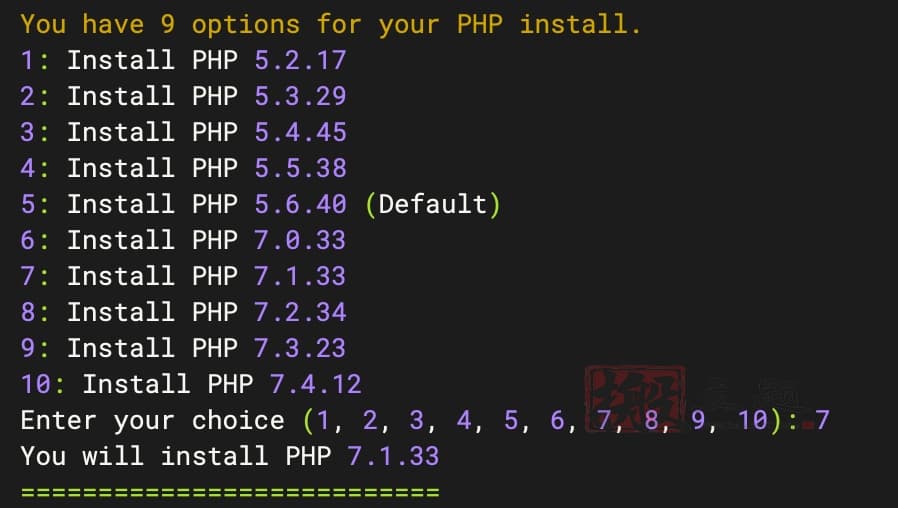The height and width of the screenshot is (508, 898).
Task: Click version 5.6.40 on the Default line
Action: [x=300, y=204]
